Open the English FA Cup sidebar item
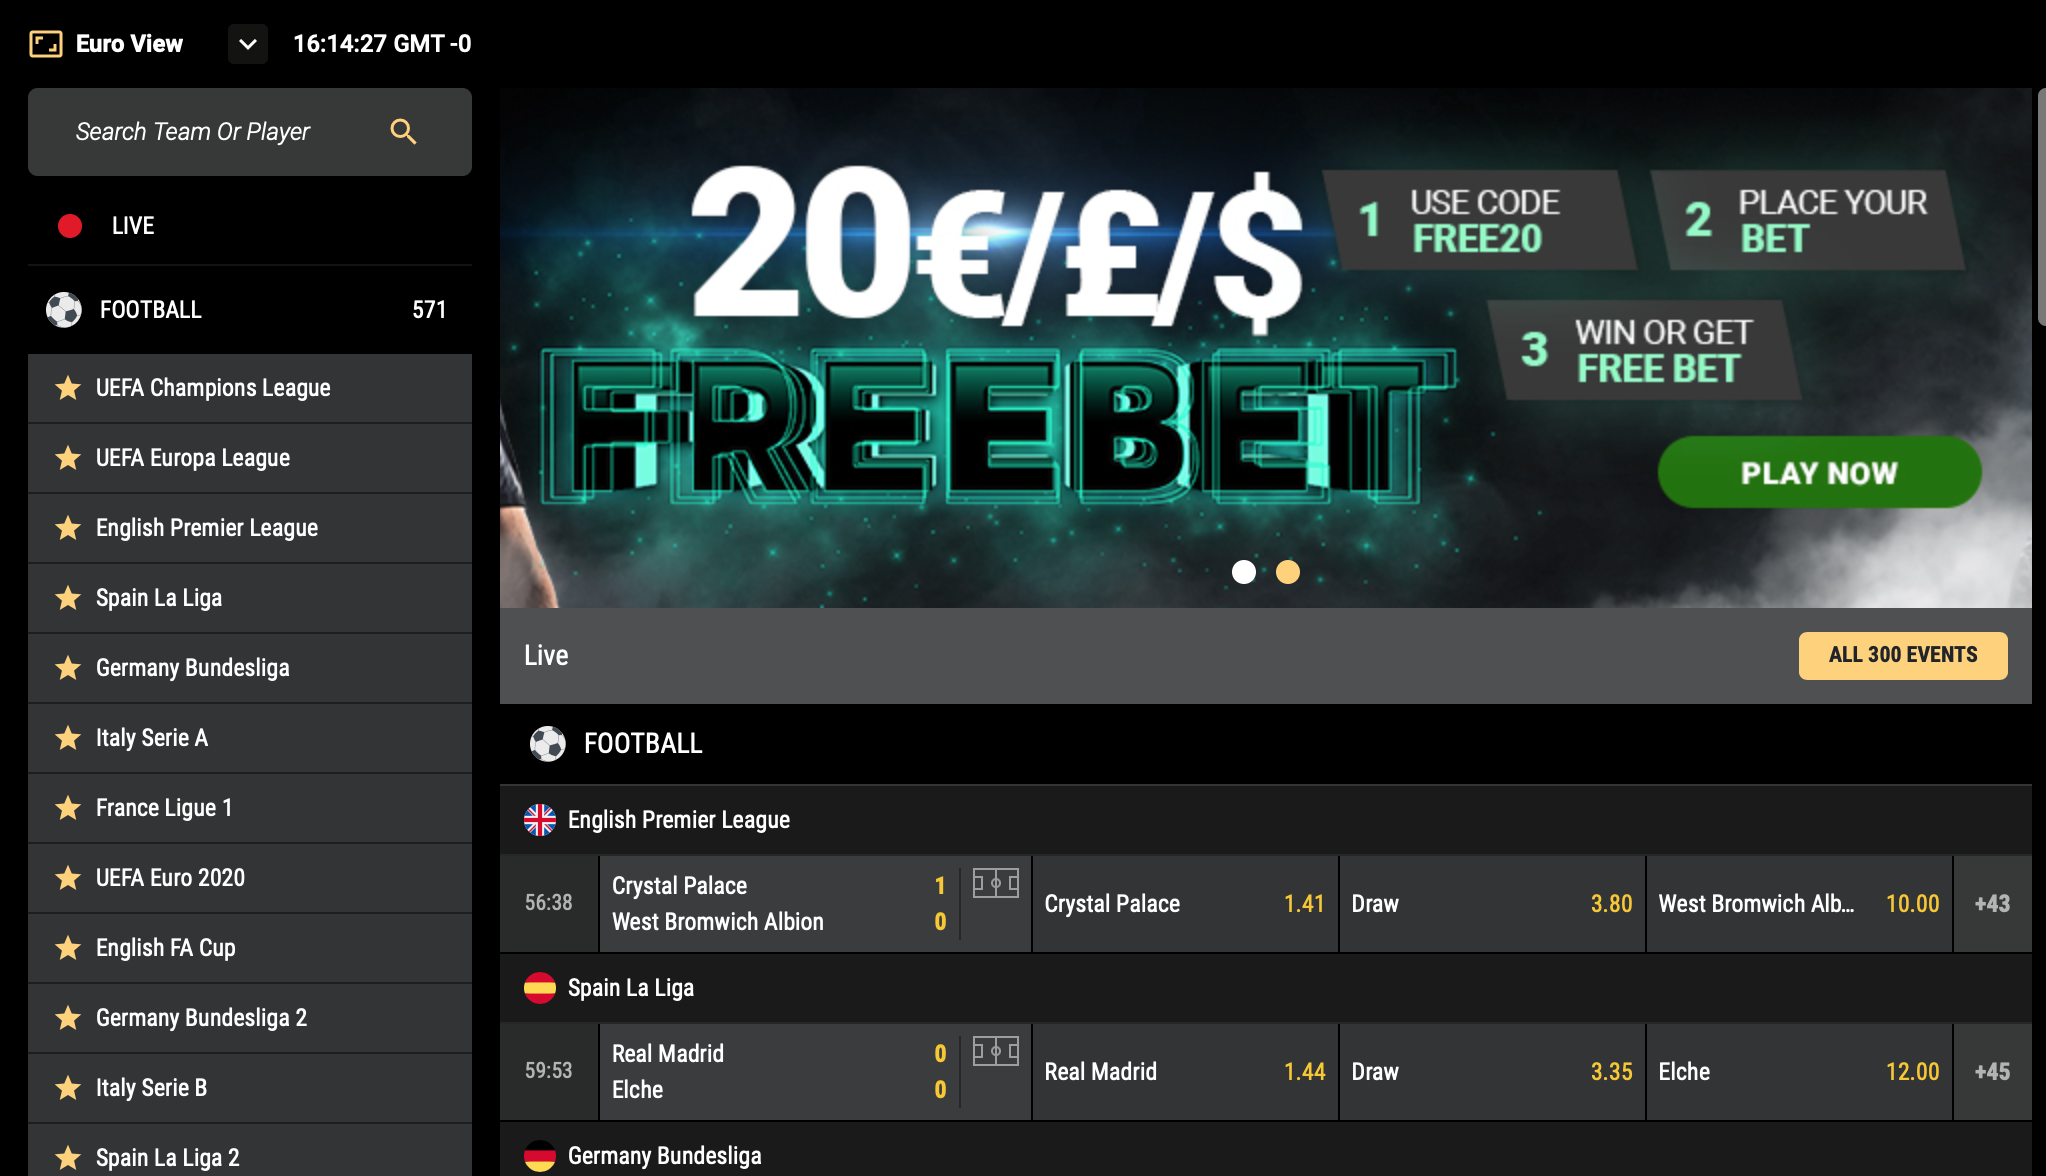The height and width of the screenshot is (1176, 2046). click(250, 948)
